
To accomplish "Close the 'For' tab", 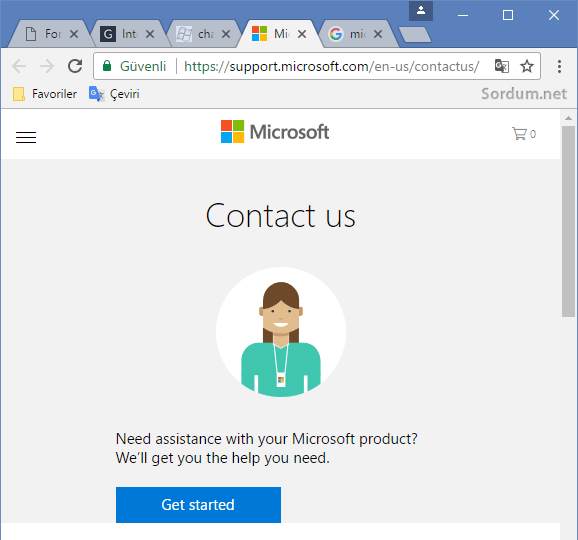I will click(74, 34).
